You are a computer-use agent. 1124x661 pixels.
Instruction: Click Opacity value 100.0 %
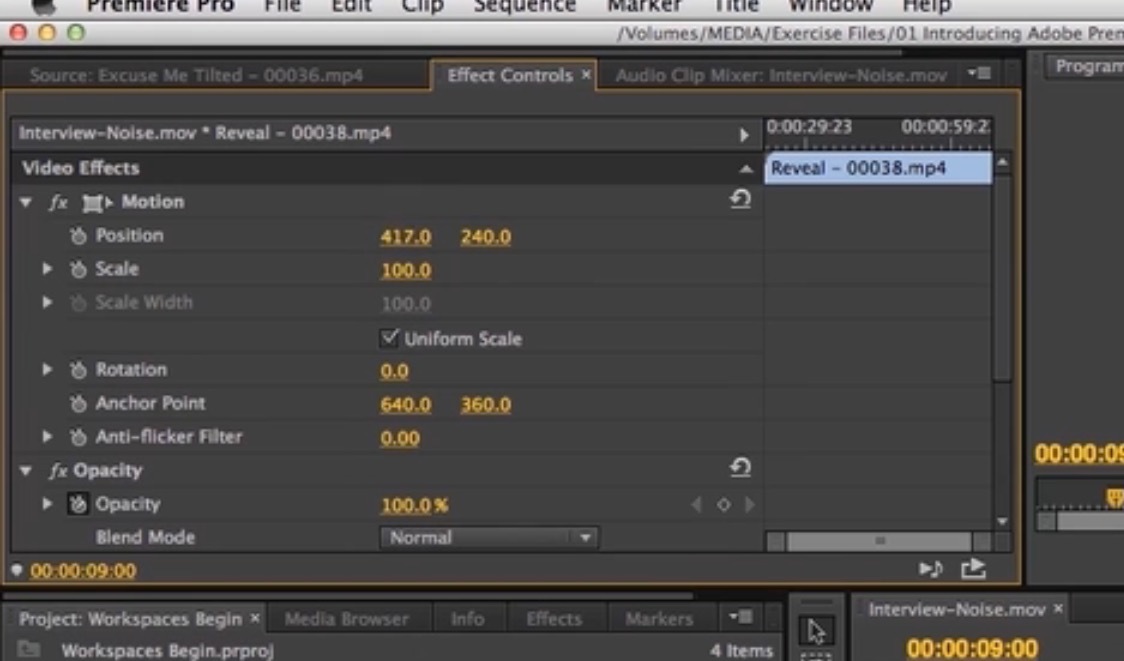414,505
